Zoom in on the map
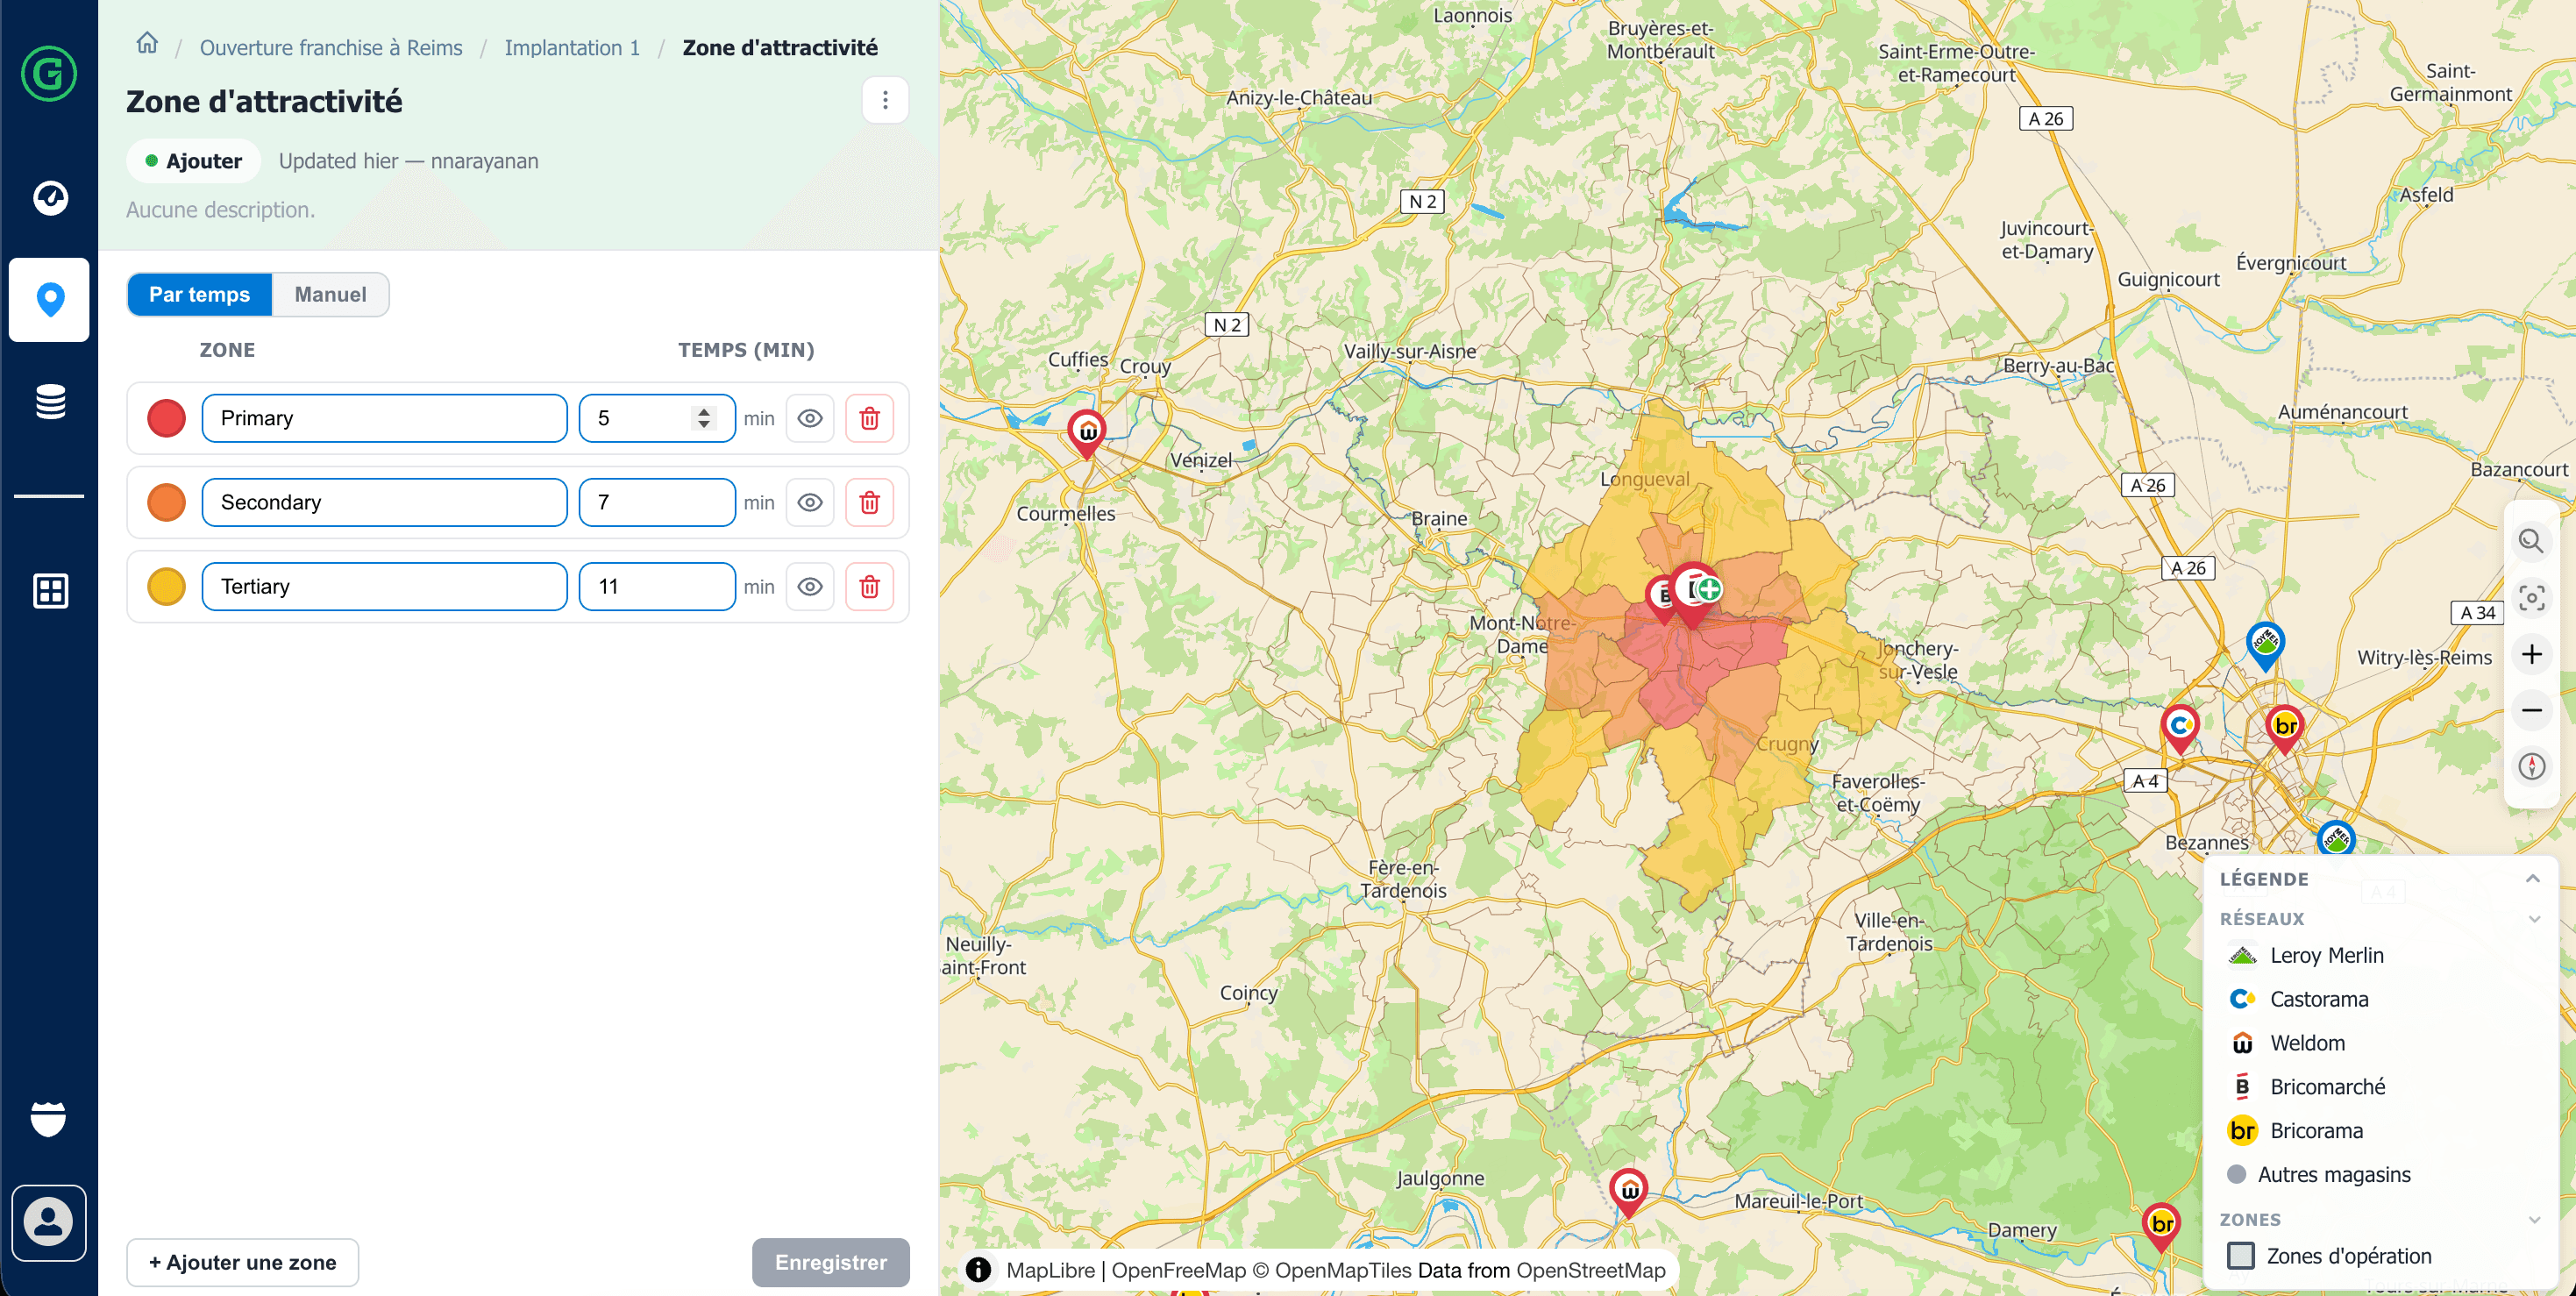This screenshot has width=2576, height=1296. point(2531,654)
